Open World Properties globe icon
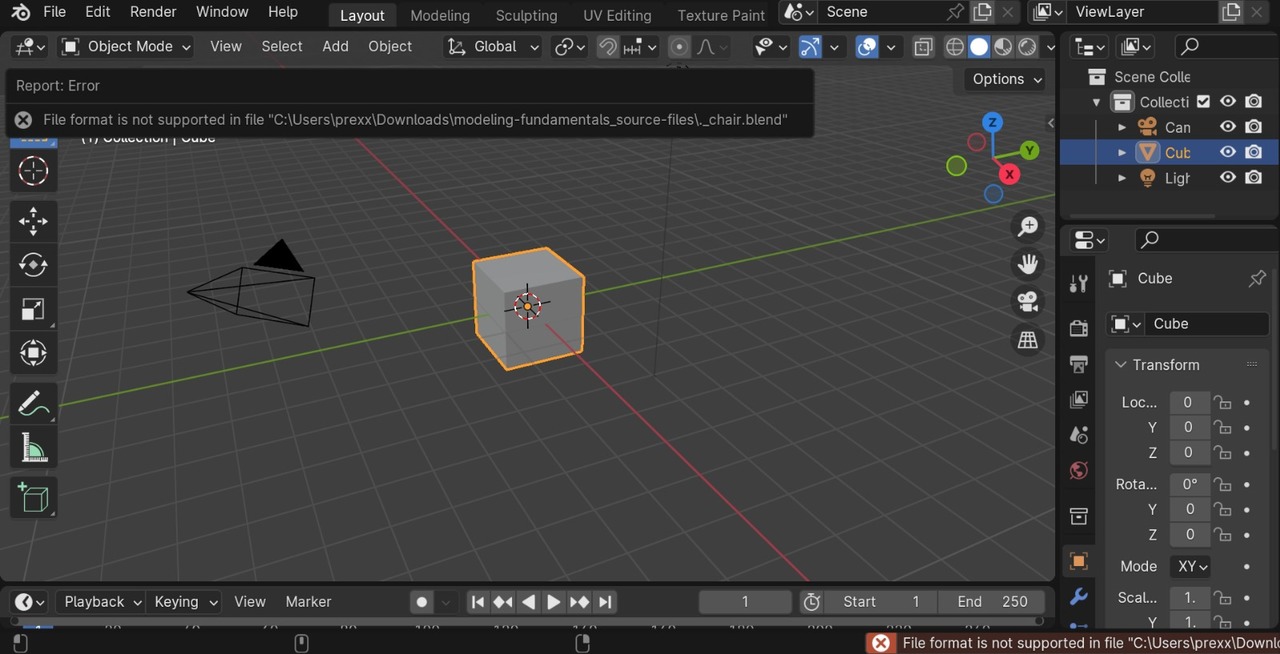The height and width of the screenshot is (654, 1280). 1077,470
